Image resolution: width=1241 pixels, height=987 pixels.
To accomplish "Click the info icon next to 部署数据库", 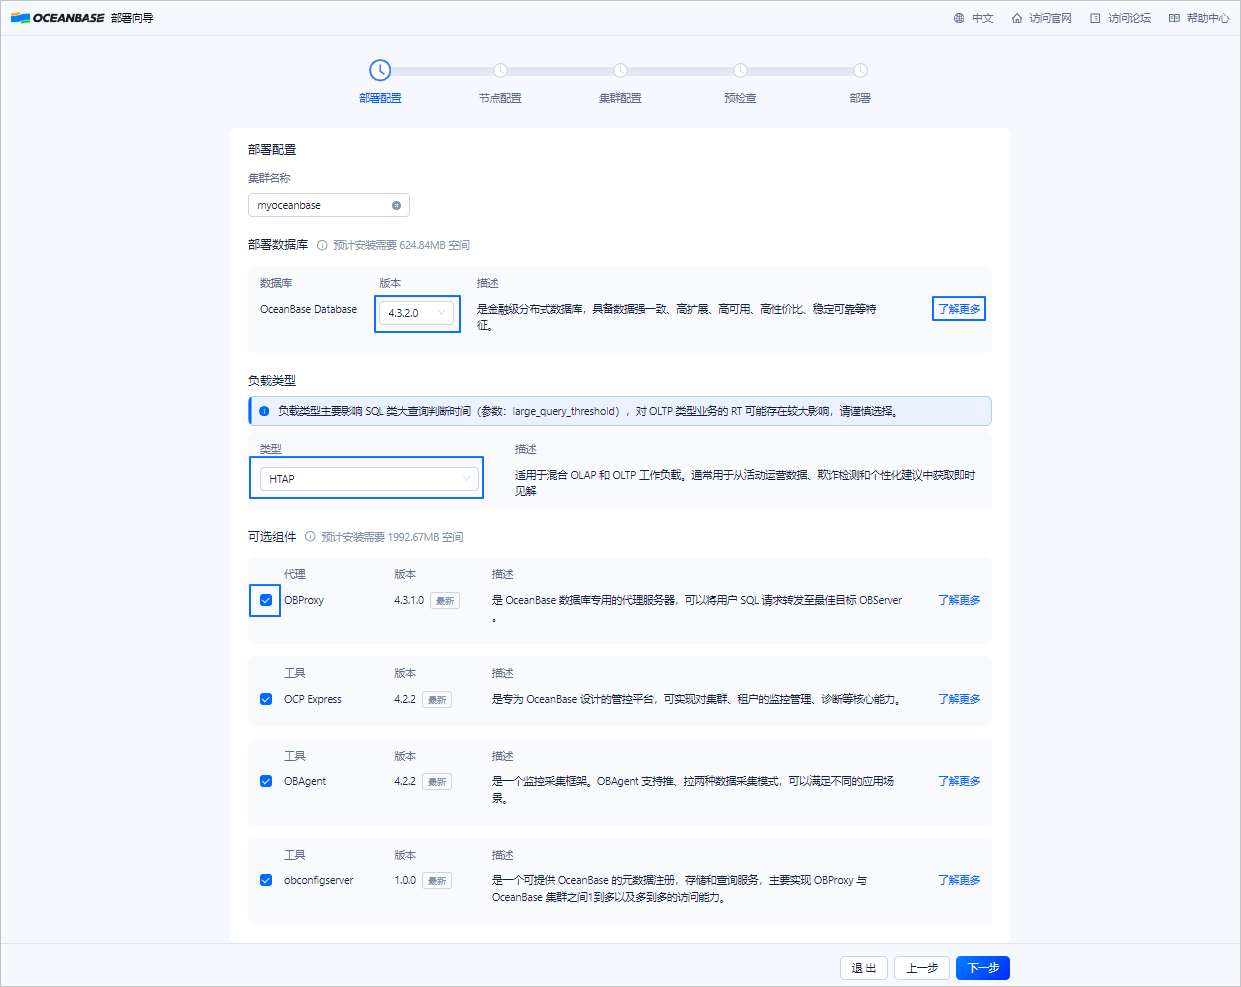I will point(322,245).
